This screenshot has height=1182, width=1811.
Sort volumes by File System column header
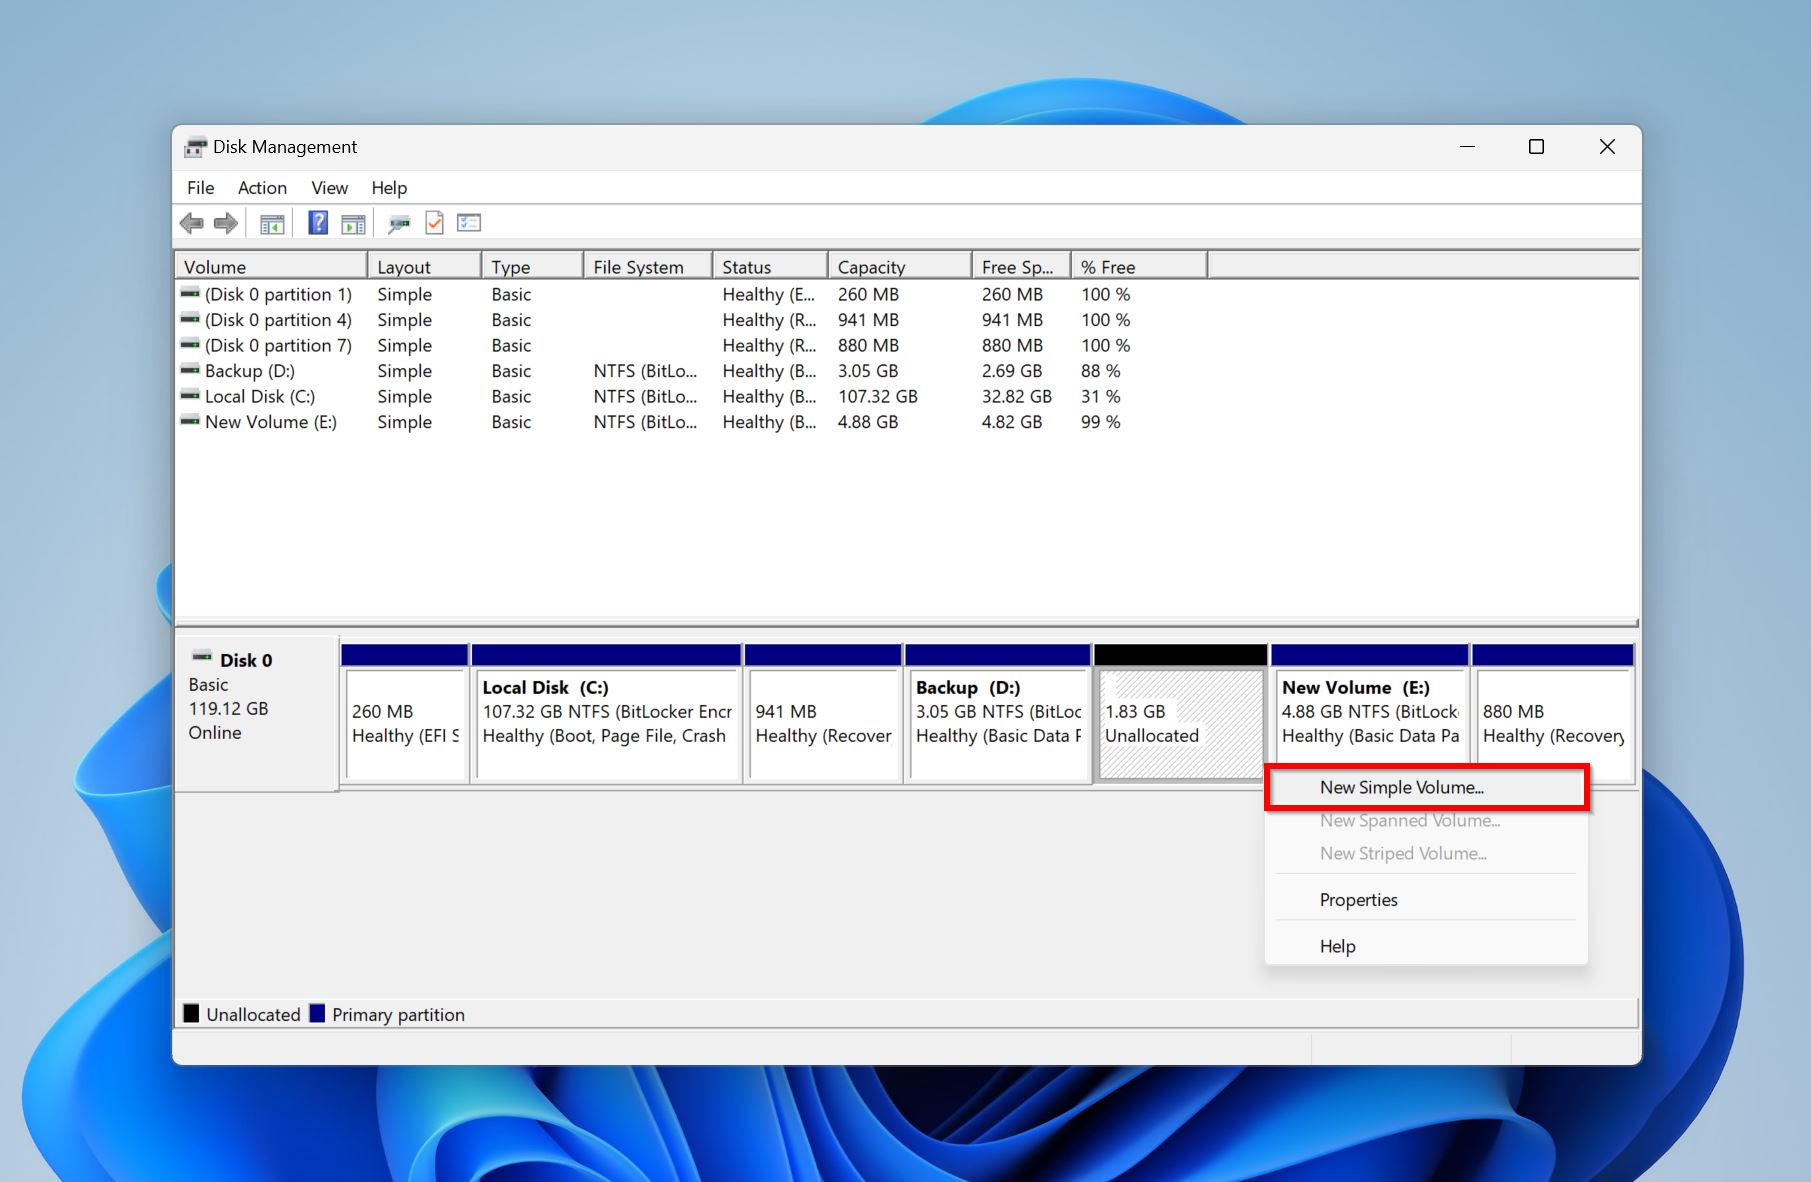pos(638,267)
